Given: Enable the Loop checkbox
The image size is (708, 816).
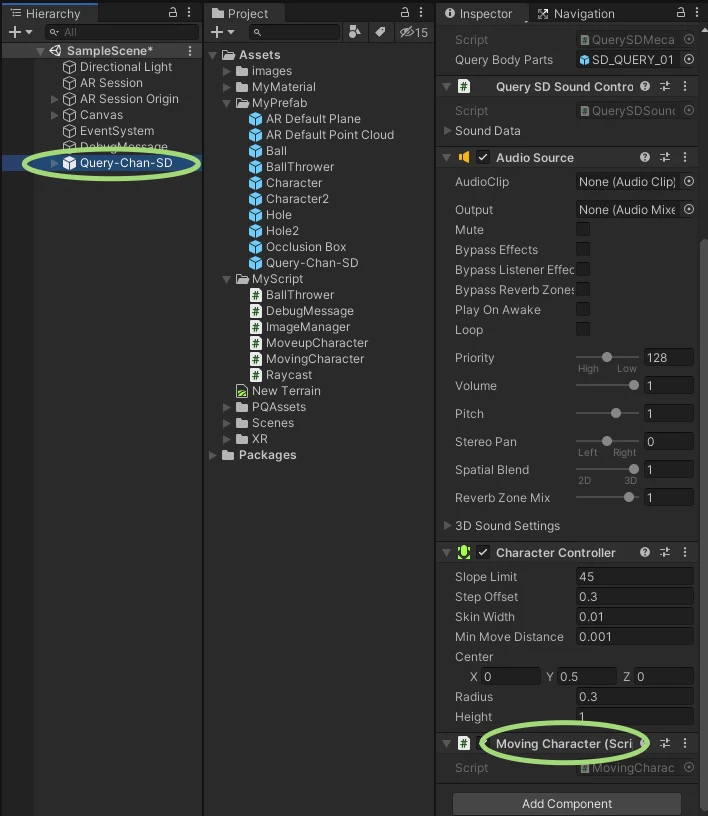Looking at the screenshot, I should tap(583, 329).
